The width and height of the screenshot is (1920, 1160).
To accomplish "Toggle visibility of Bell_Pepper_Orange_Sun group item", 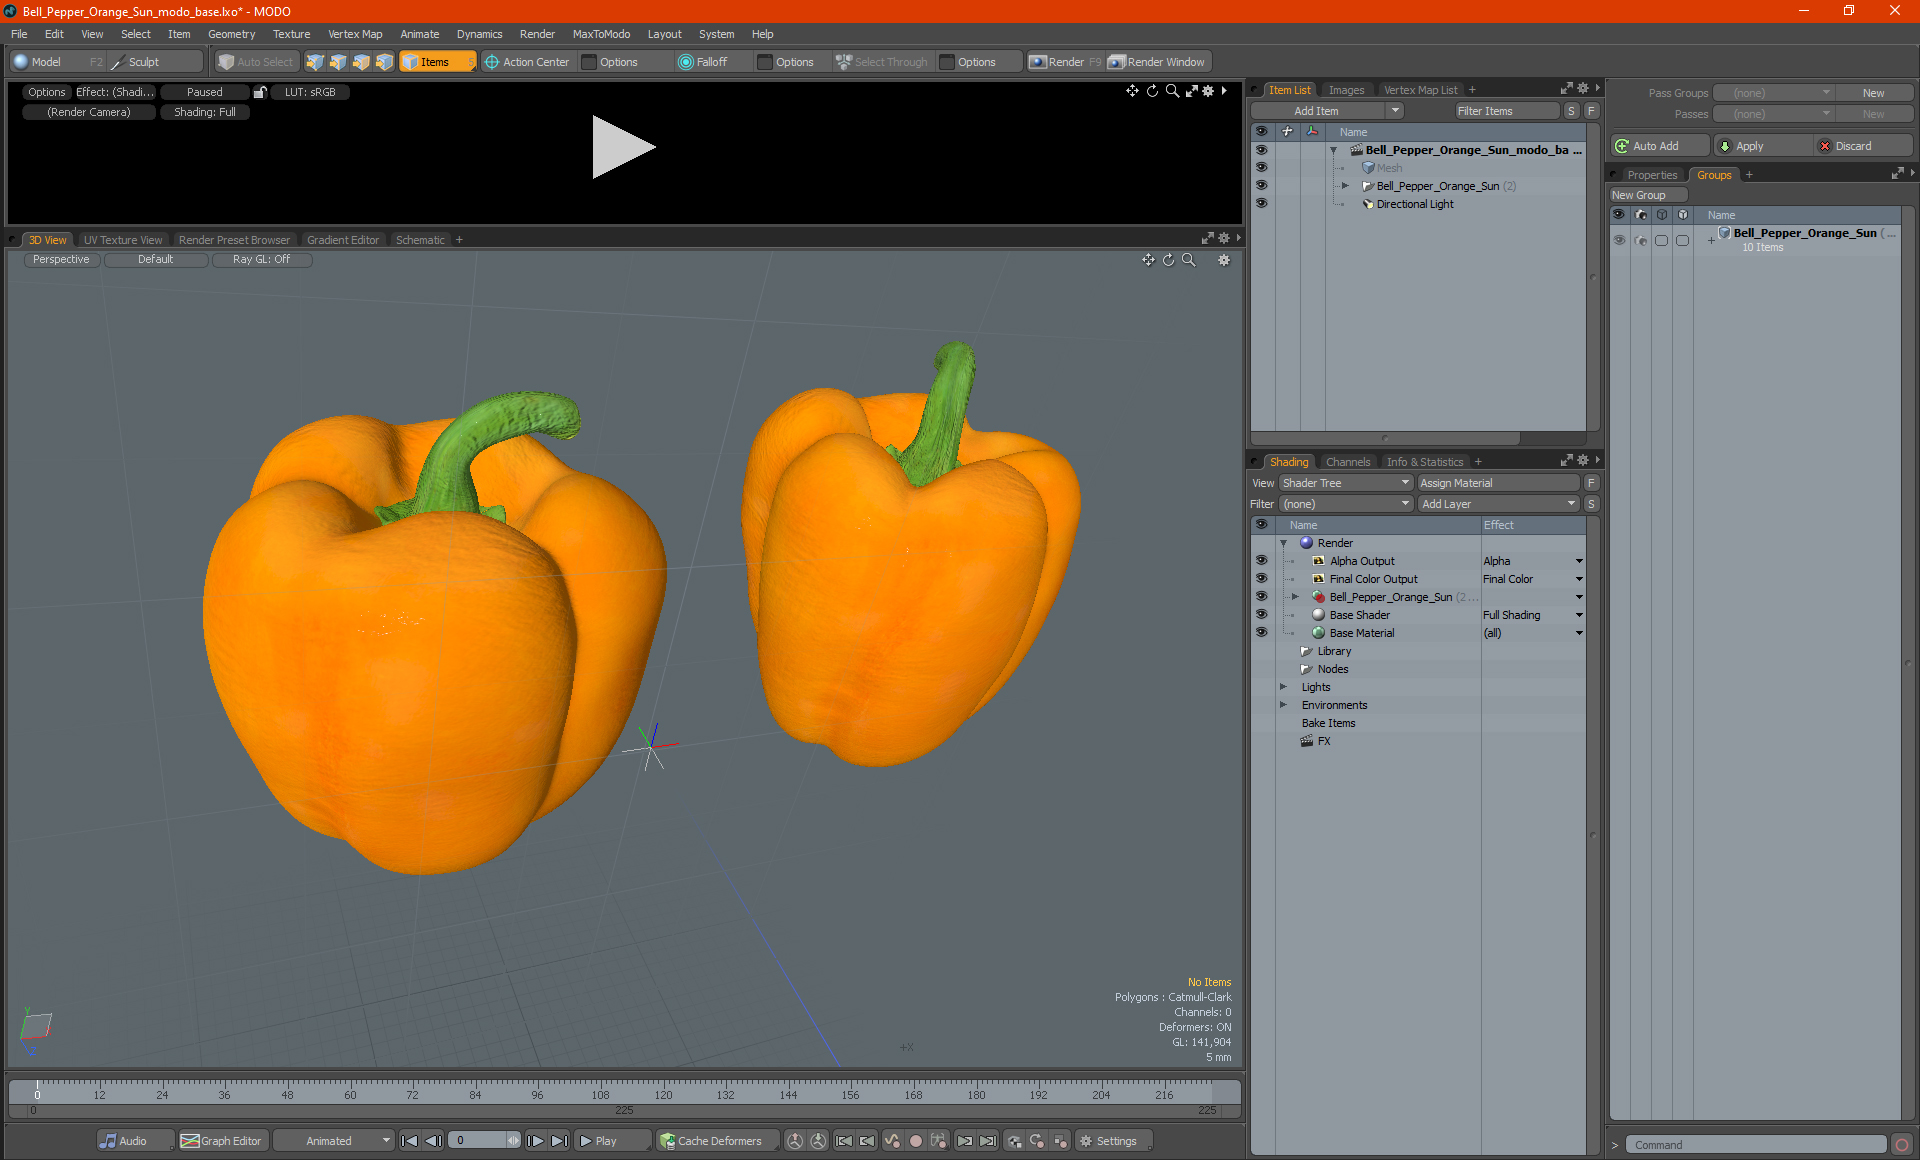I will (x=1261, y=185).
